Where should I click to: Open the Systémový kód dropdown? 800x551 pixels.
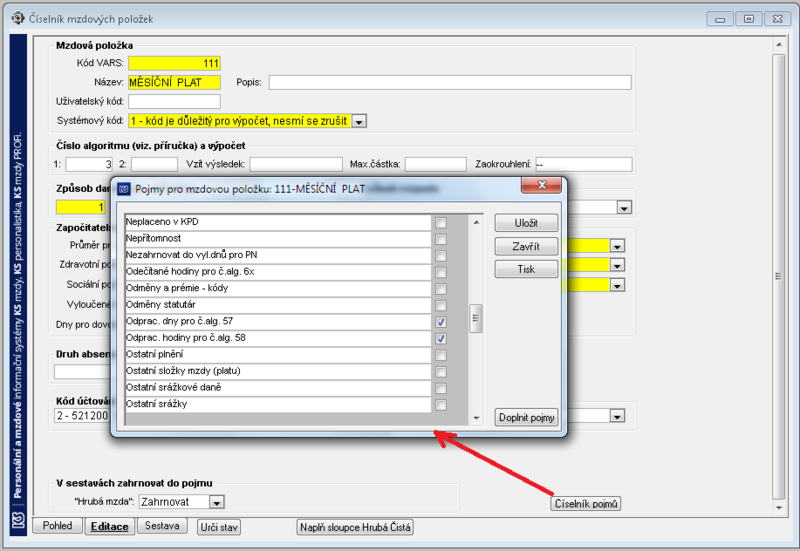[359, 121]
